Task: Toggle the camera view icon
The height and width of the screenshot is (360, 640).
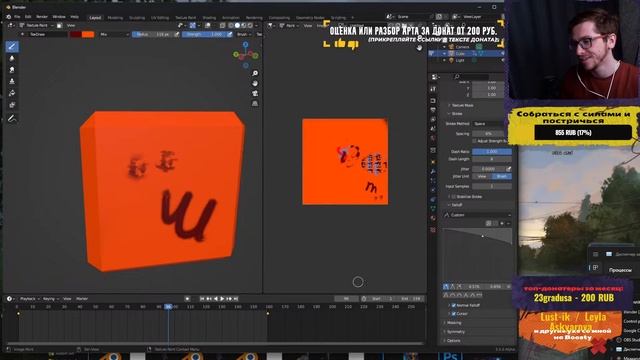Action: pos(255,93)
